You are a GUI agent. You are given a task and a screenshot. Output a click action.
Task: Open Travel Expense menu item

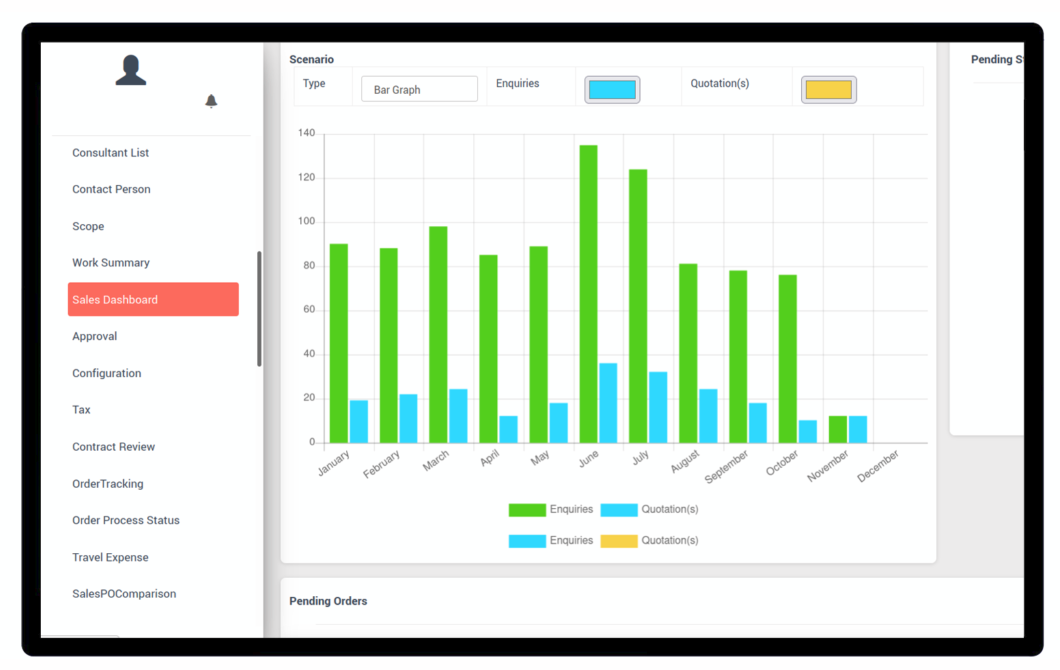(110, 557)
